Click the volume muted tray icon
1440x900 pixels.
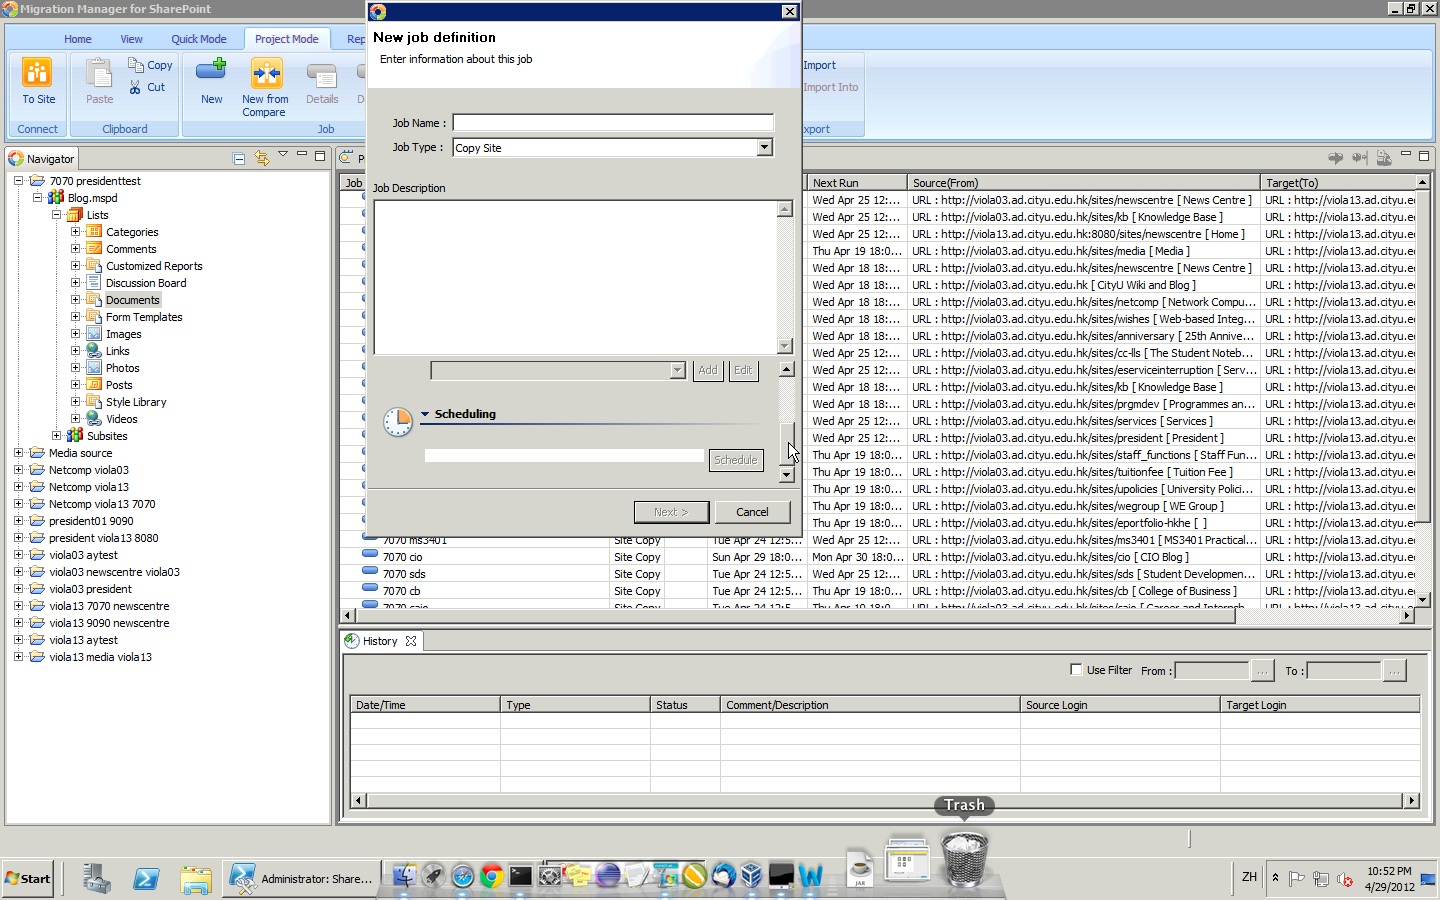pyautogui.click(x=1346, y=879)
